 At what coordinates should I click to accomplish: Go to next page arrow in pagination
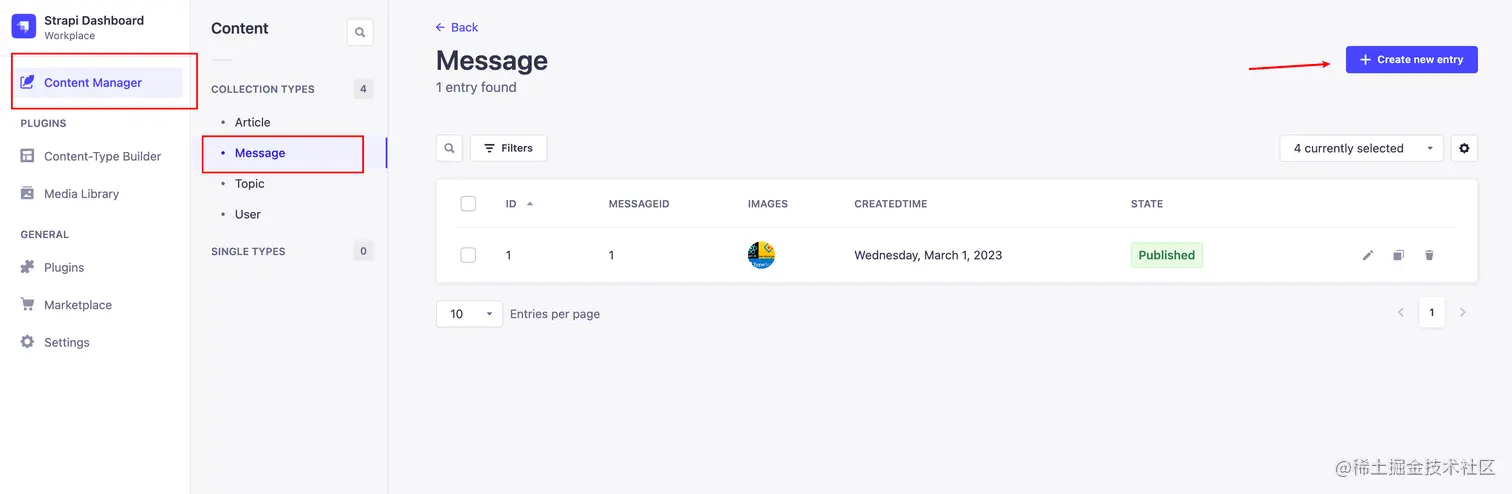[x=1463, y=313]
